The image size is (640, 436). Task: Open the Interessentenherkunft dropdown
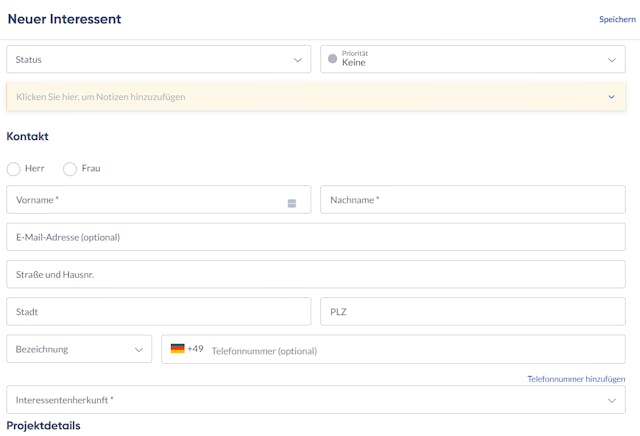point(315,400)
